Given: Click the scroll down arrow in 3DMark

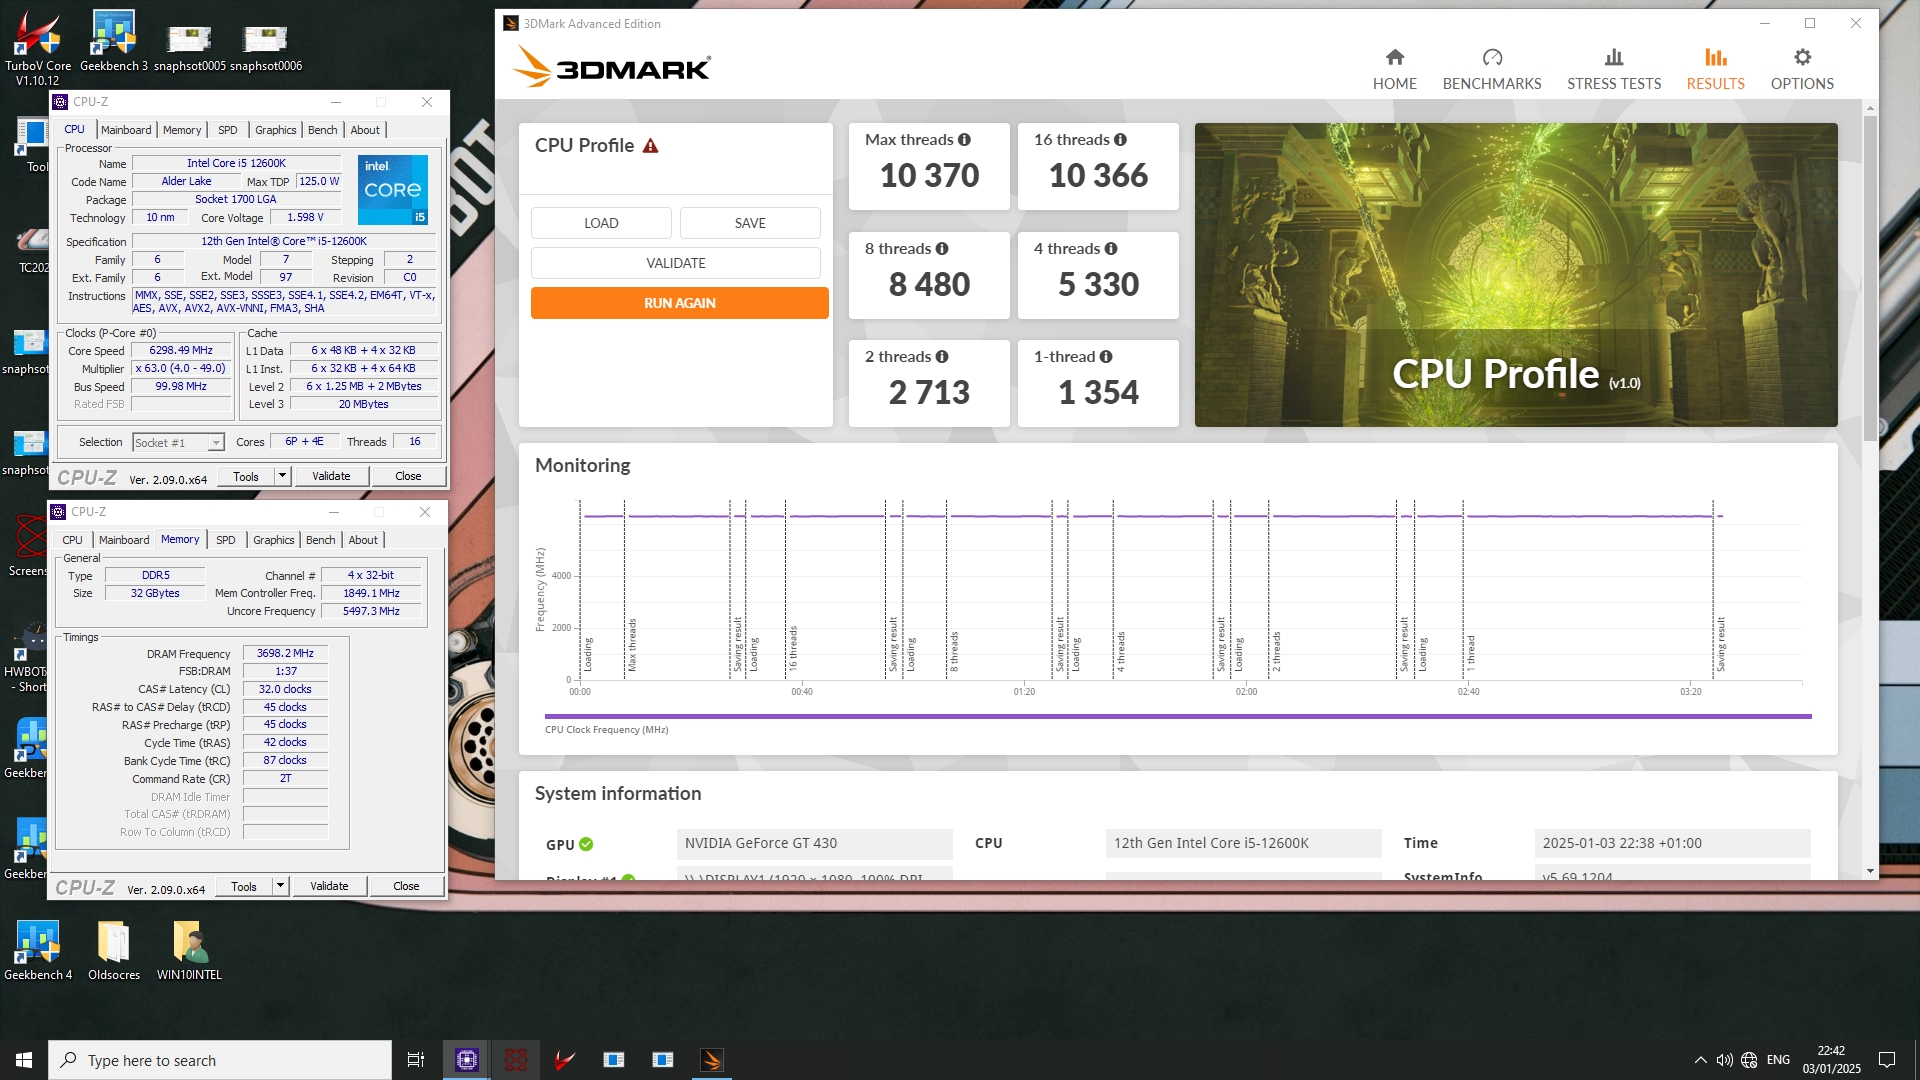Looking at the screenshot, I should [1870, 871].
